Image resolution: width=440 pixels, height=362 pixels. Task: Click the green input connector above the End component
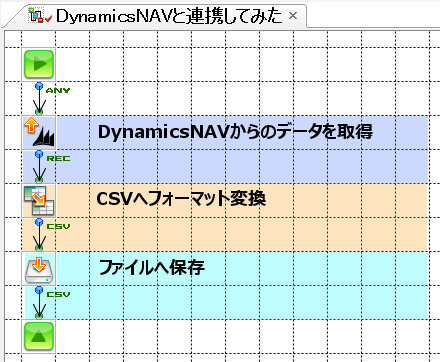pyautogui.click(x=39, y=316)
